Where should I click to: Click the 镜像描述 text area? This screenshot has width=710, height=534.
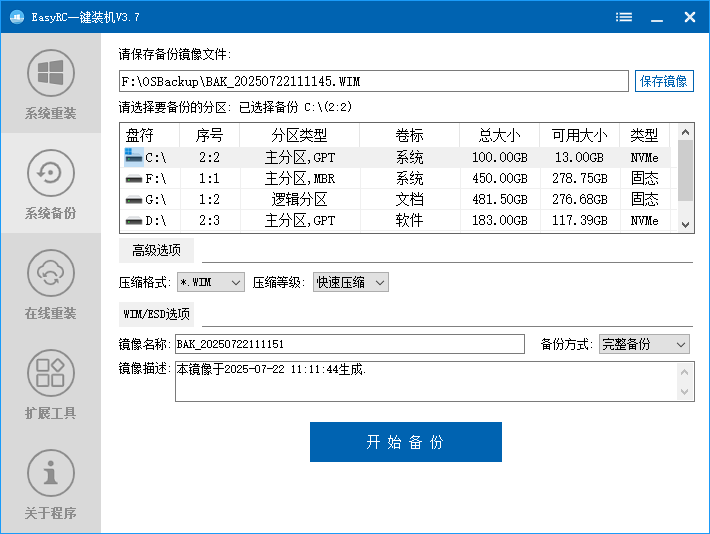coord(426,381)
